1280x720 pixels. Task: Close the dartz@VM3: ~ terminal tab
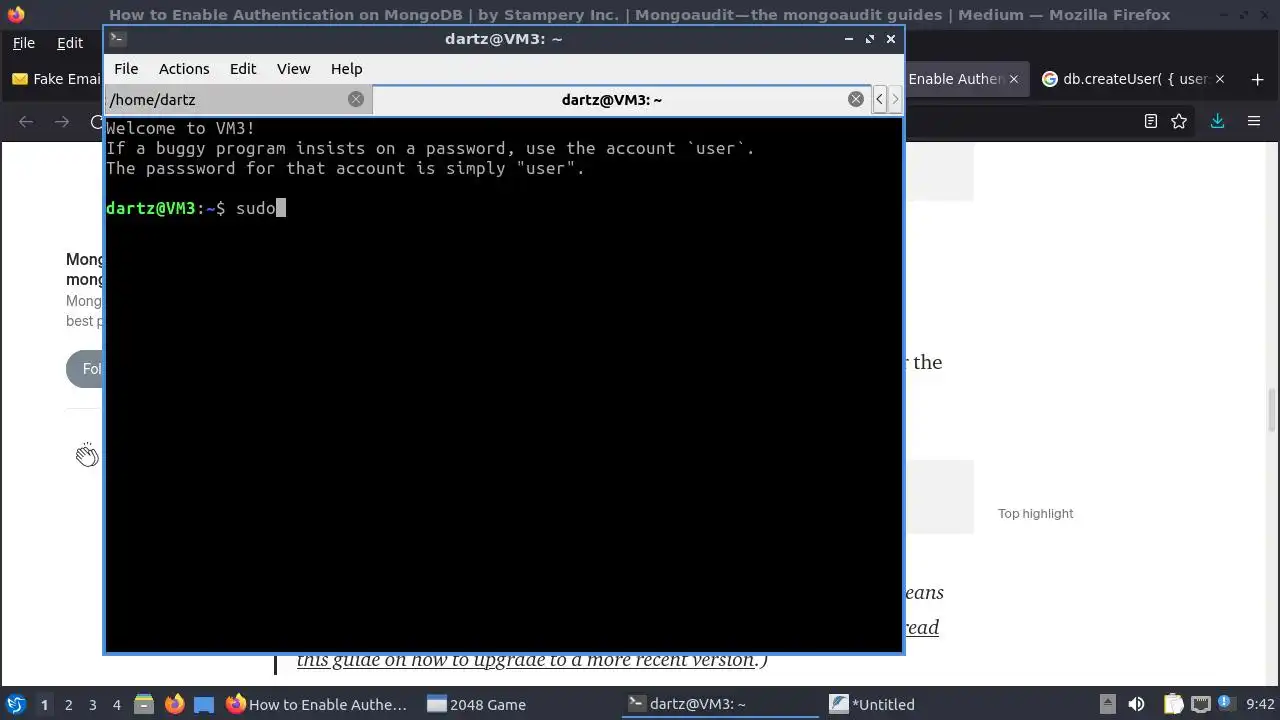[x=855, y=99]
